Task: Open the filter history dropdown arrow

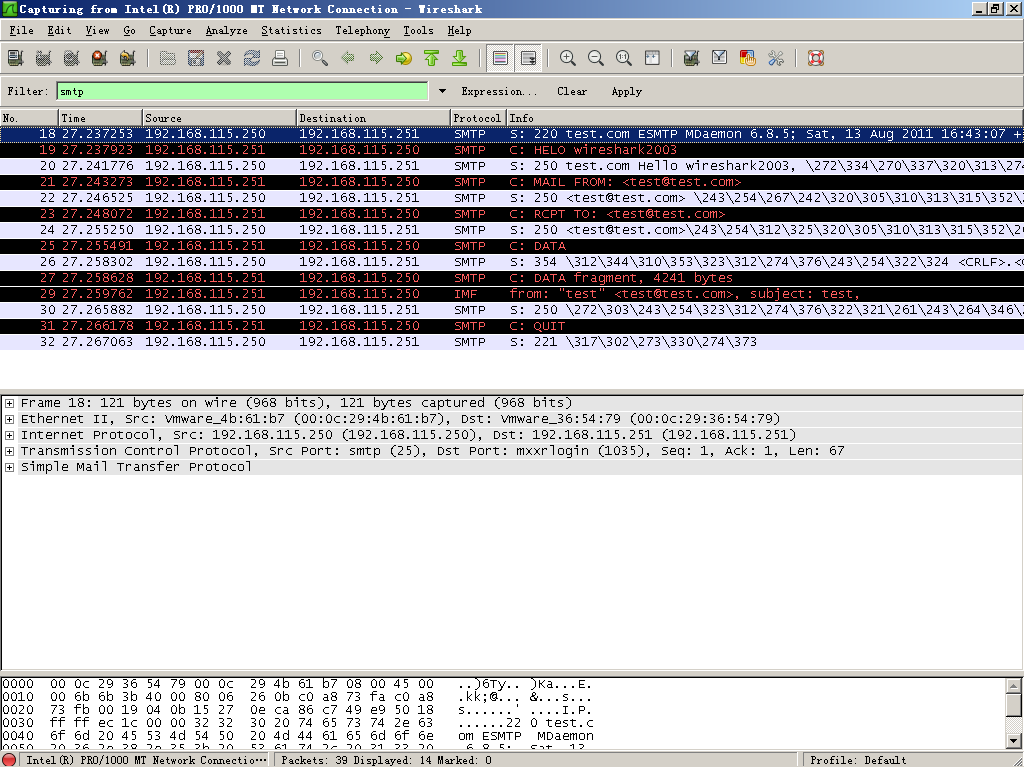Action: [442, 91]
